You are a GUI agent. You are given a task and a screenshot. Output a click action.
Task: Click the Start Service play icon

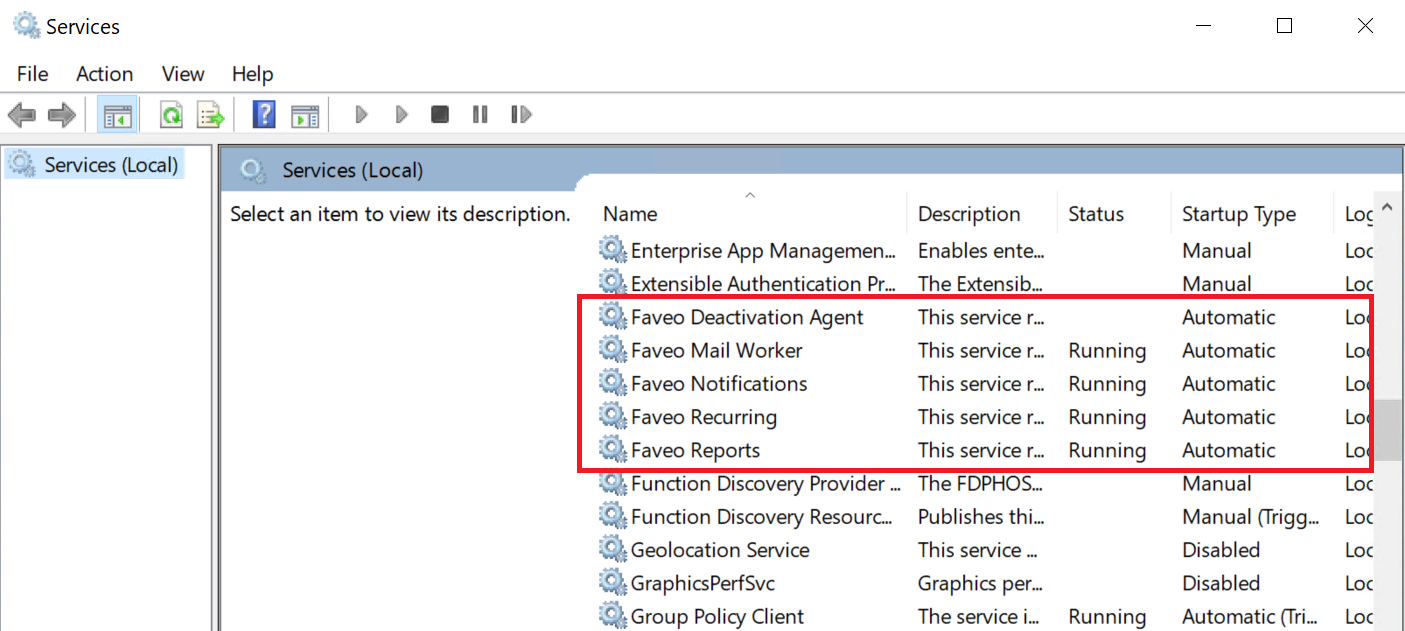pos(362,115)
